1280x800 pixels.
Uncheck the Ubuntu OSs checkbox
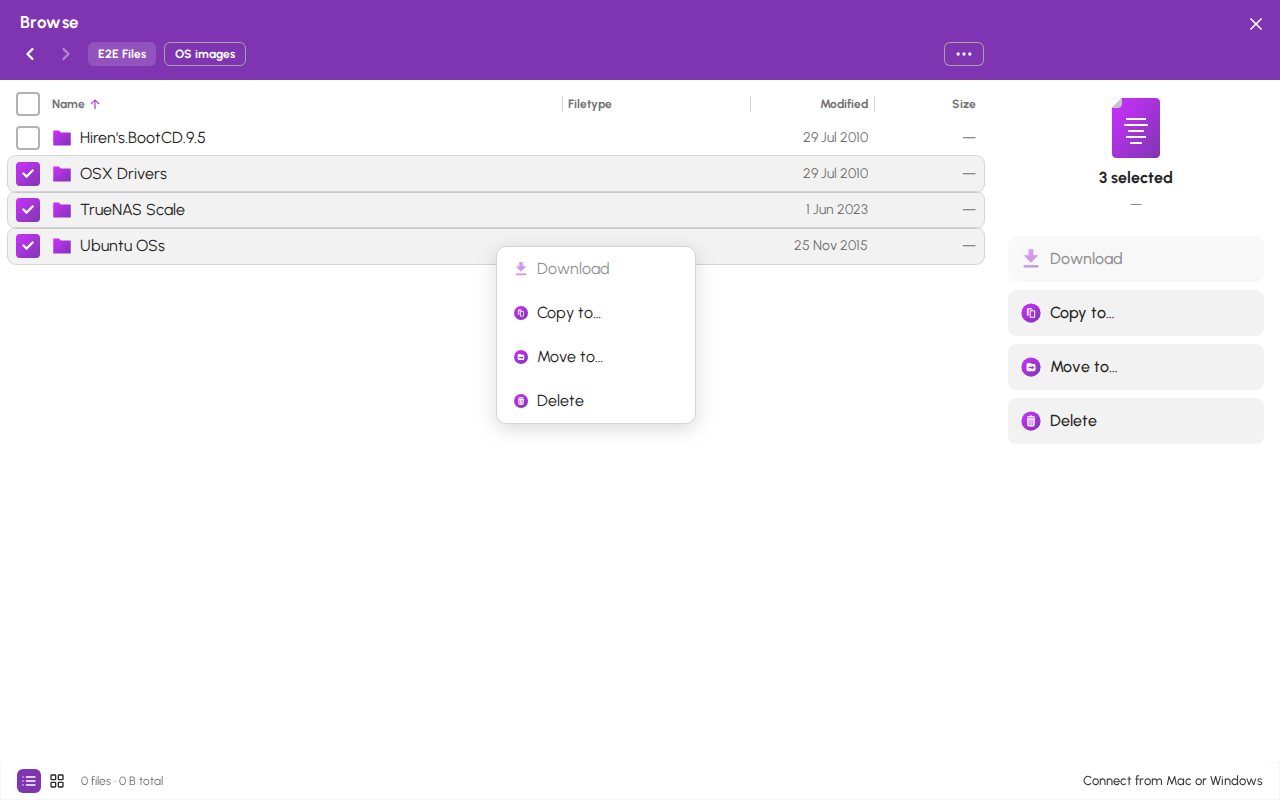(28, 246)
